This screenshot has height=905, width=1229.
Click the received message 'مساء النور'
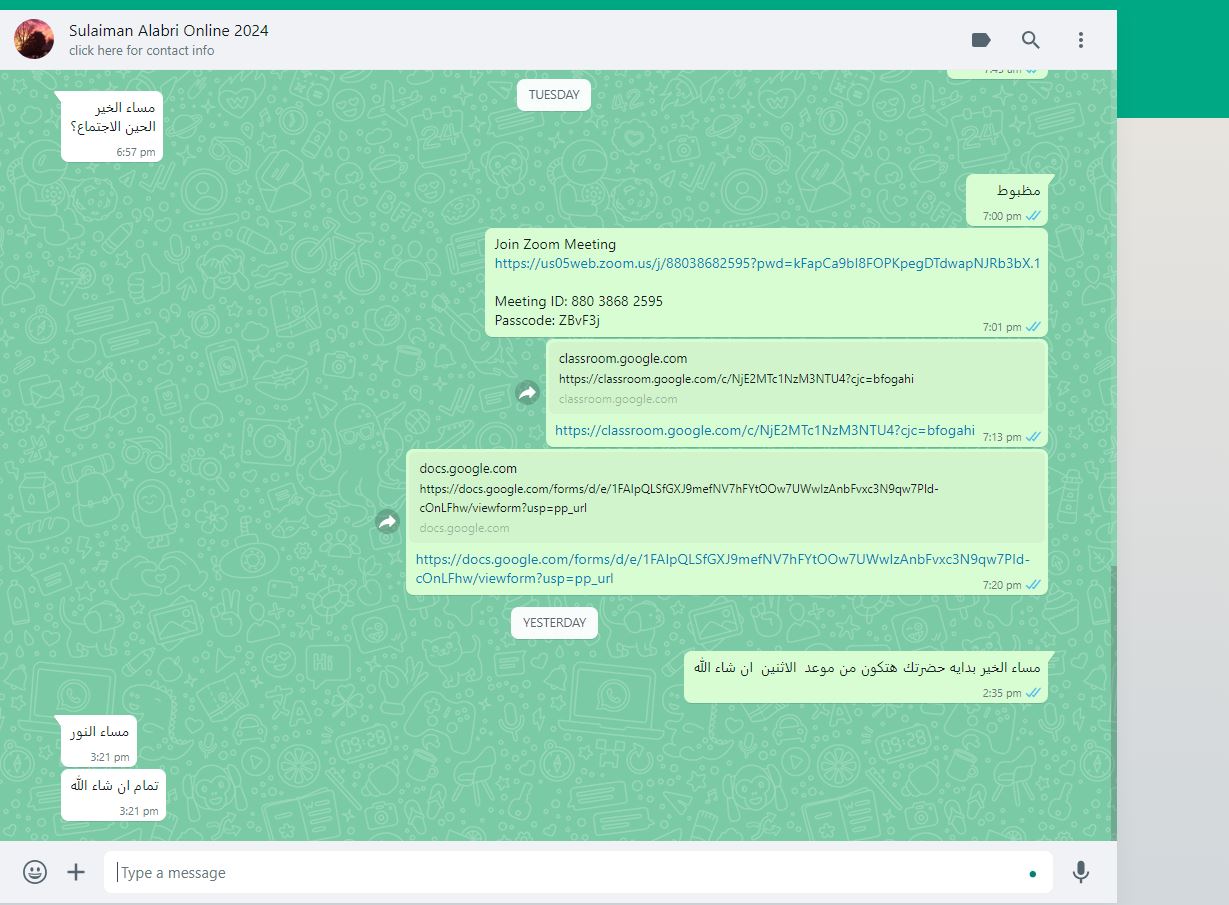click(x=98, y=741)
